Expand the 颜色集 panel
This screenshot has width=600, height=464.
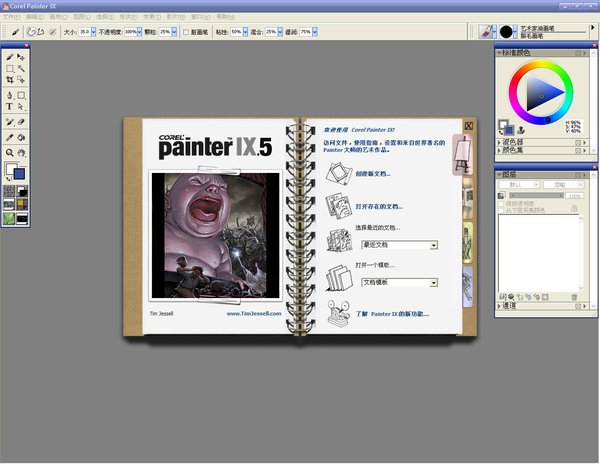pyautogui.click(x=499, y=150)
